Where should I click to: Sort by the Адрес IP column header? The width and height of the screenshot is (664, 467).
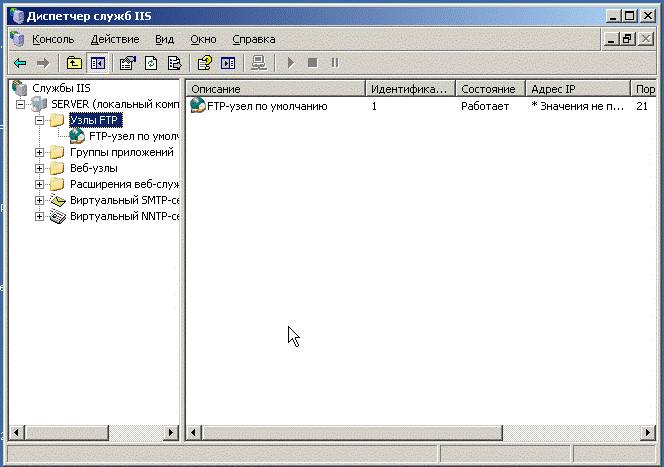tap(578, 89)
